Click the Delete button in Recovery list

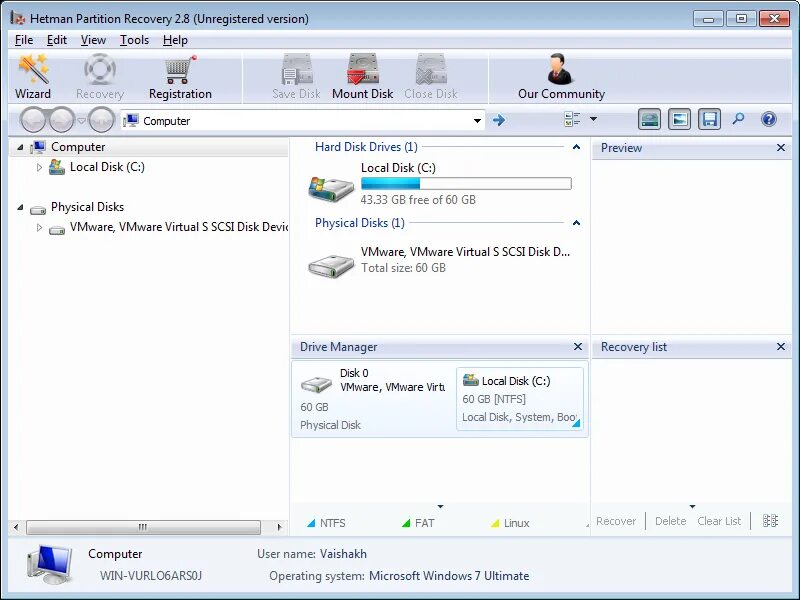pos(670,521)
